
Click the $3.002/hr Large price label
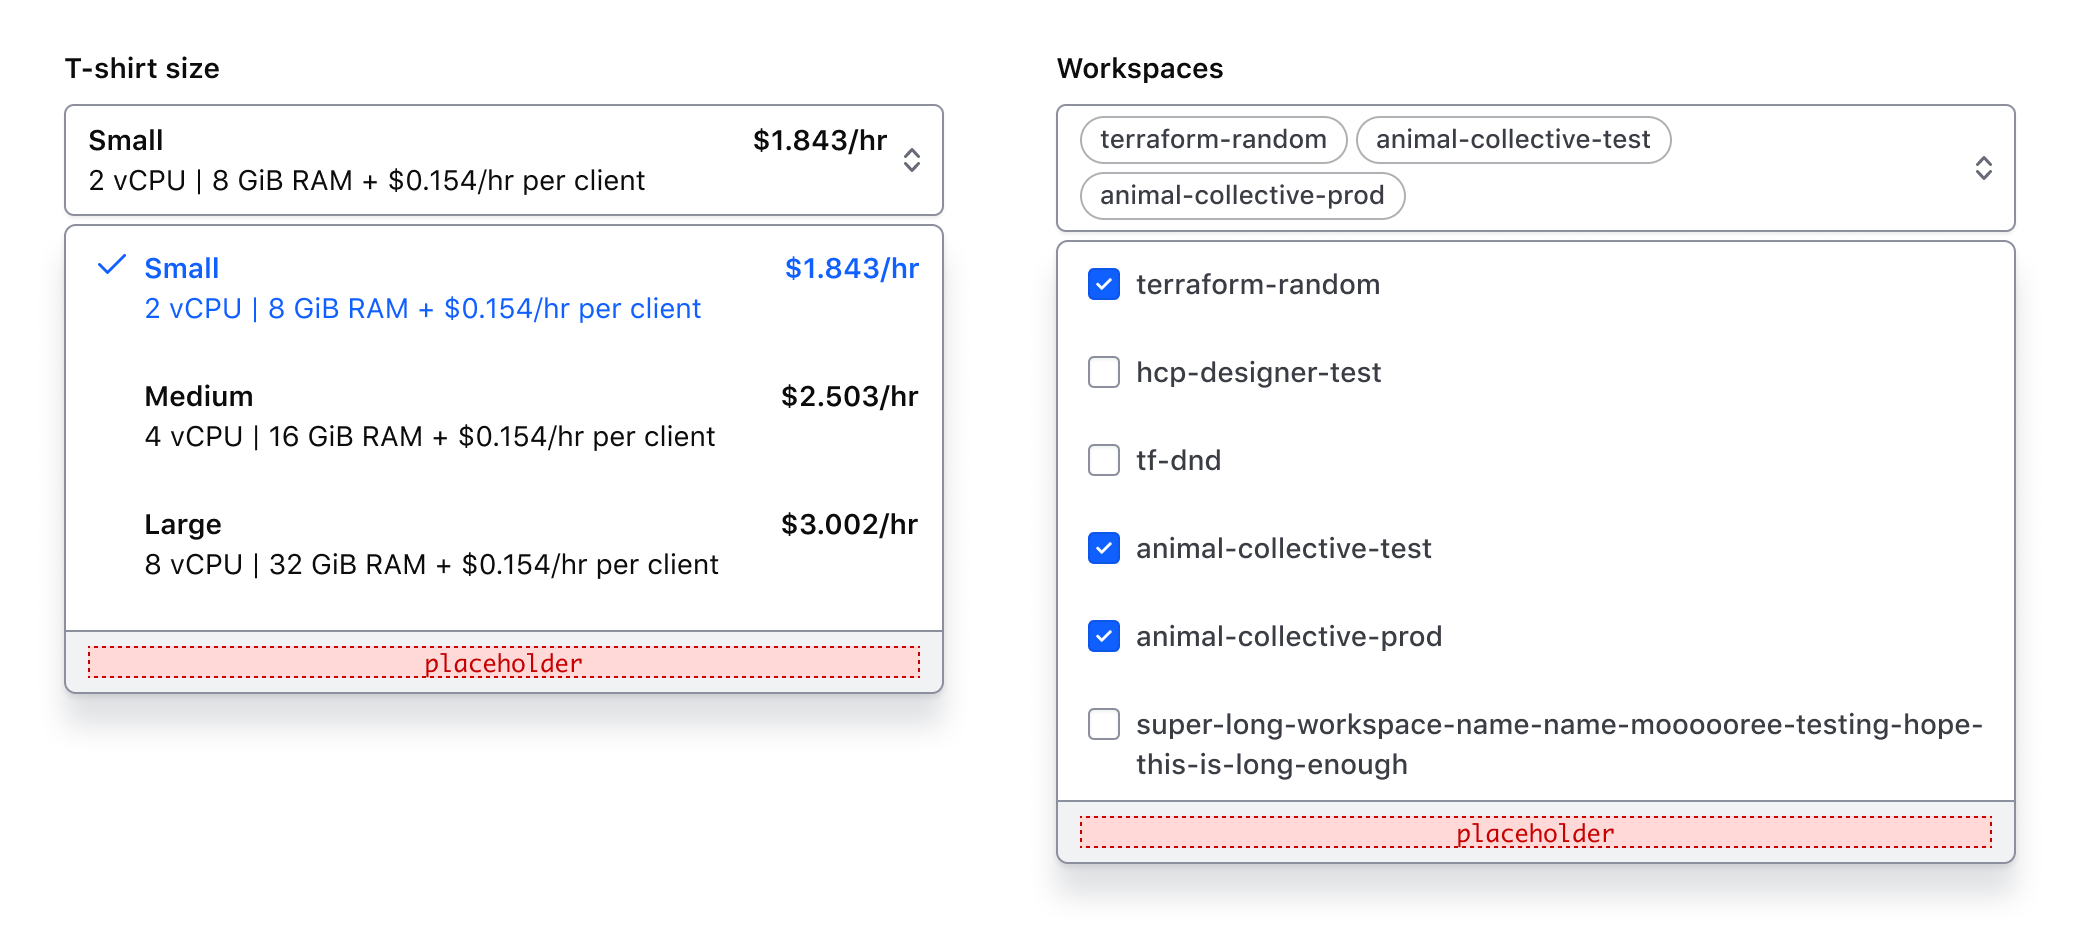[x=850, y=523]
